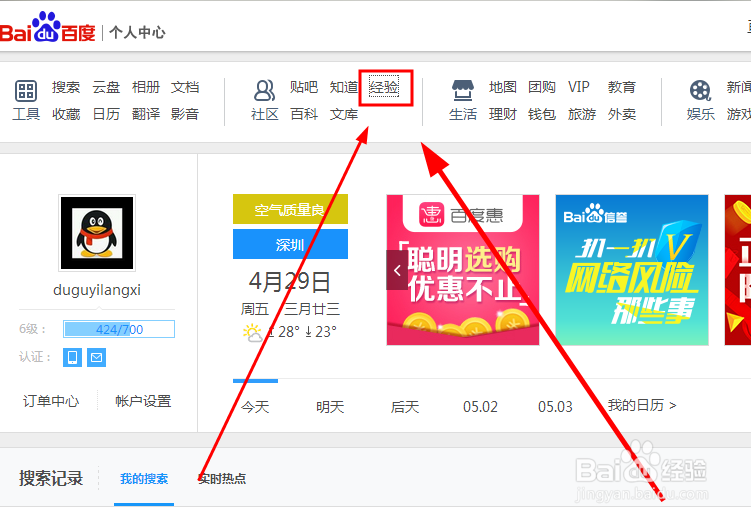Select the 05.03 forecast tab

pos(555,407)
